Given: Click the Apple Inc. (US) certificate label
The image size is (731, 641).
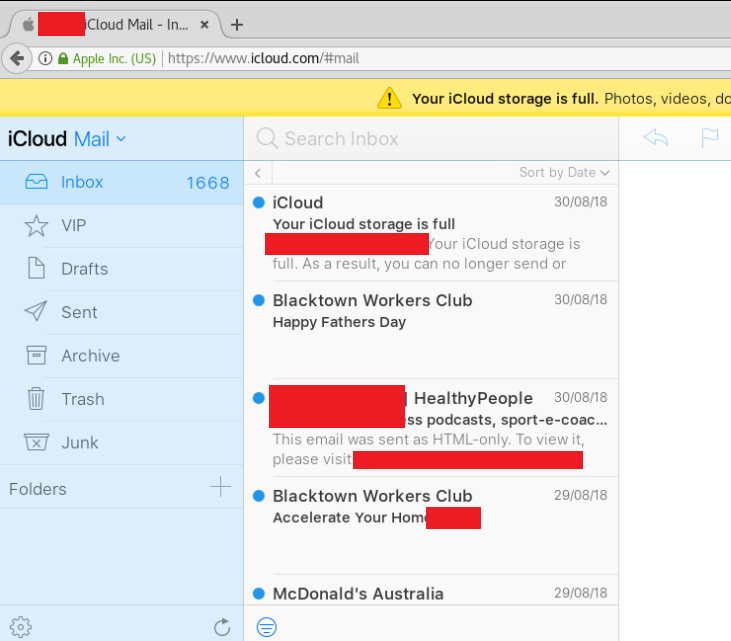Looking at the screenshot, I should click(114, 59).
